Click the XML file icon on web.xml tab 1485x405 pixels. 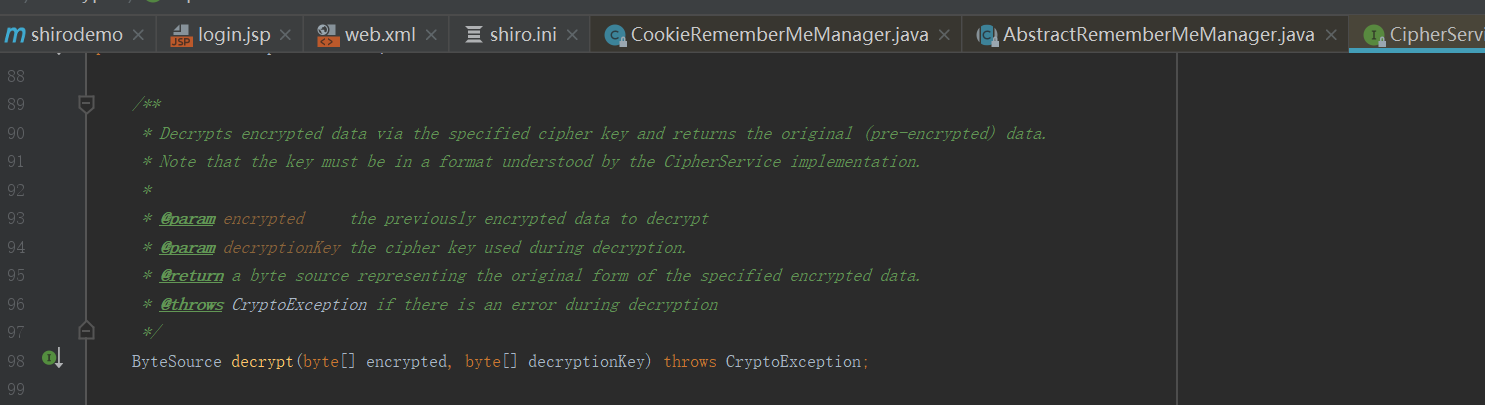tap(328, 36)
